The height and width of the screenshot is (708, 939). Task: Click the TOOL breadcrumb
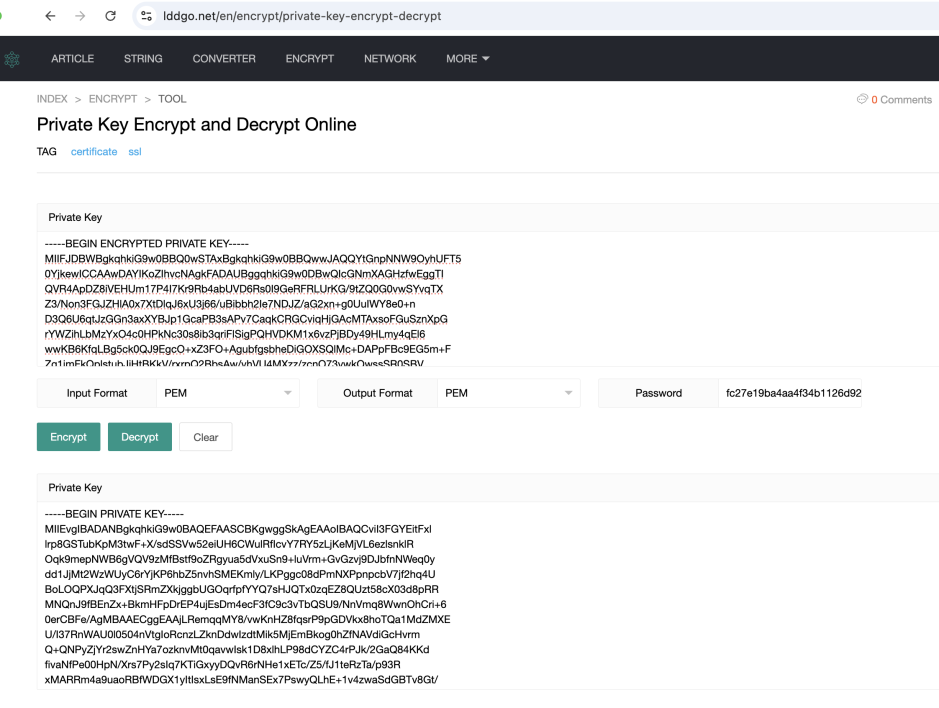[172, 99]
